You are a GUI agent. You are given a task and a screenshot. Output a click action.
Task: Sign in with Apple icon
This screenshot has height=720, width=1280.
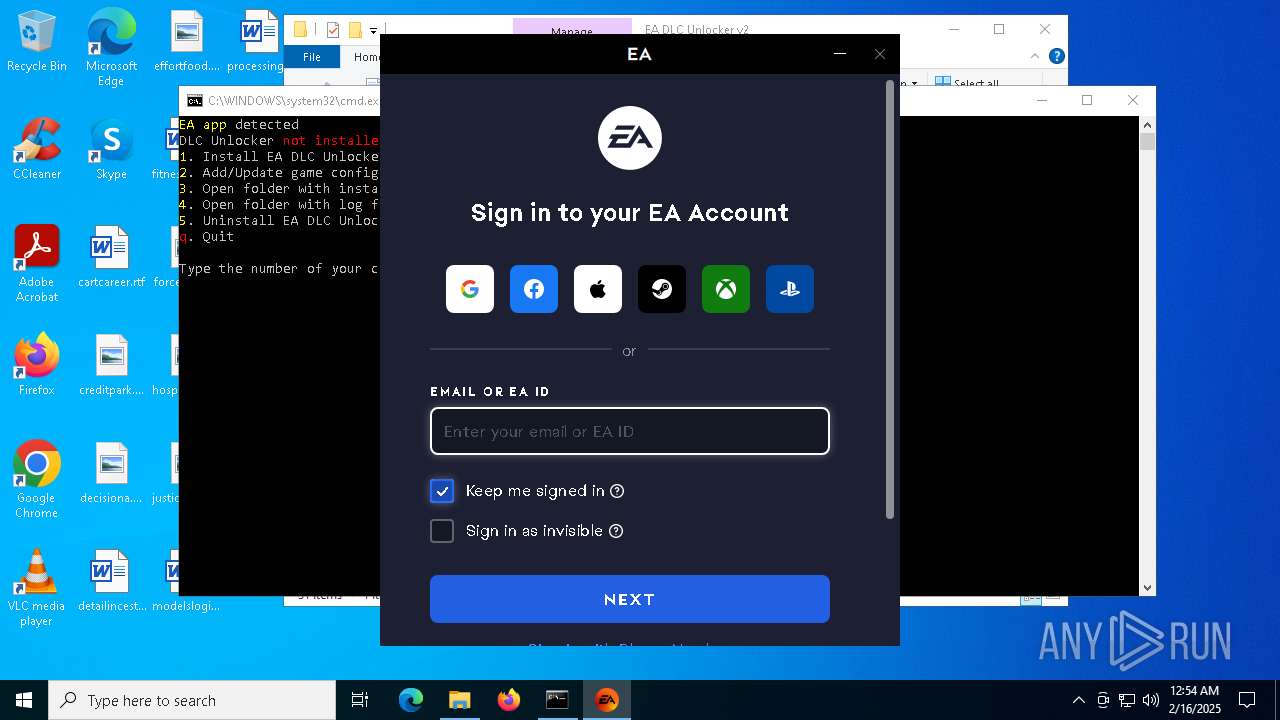[x=598, y=289]
